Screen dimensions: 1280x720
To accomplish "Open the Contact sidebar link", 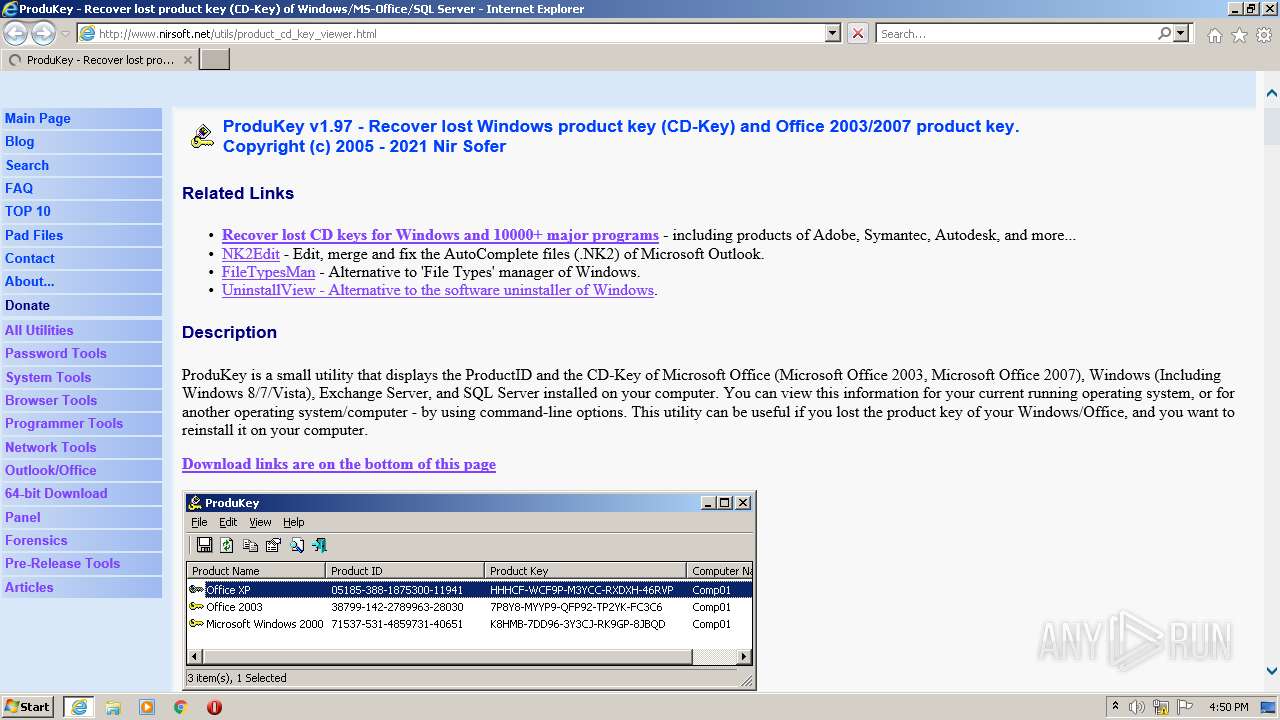I will 81,258.
